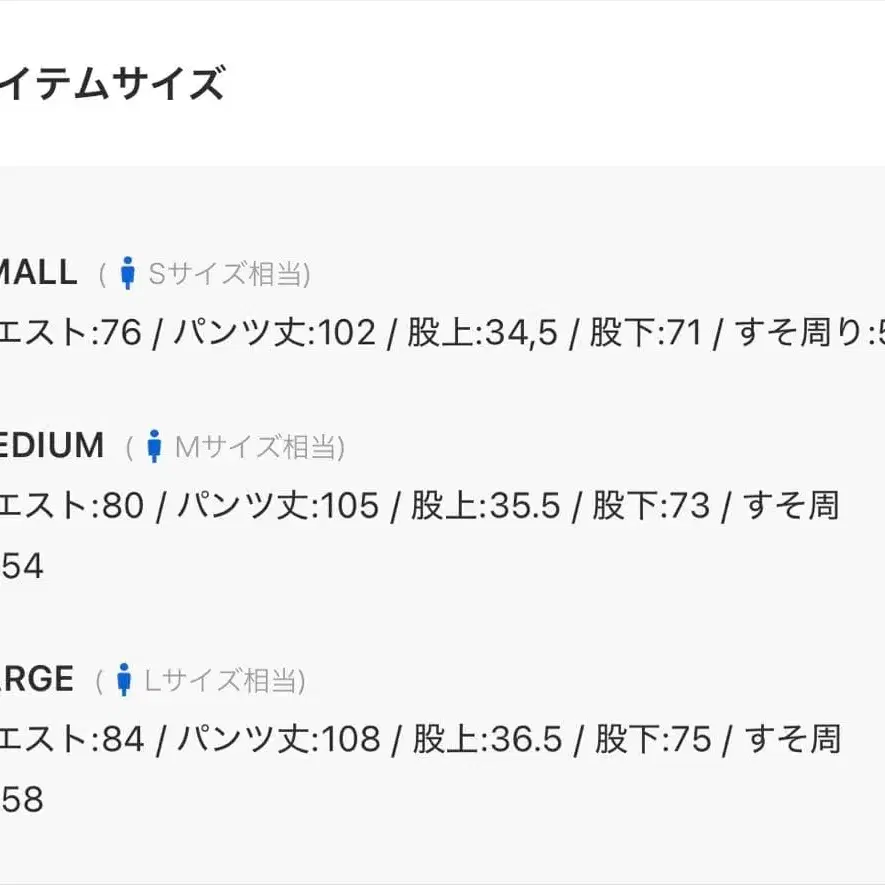Click the MEDIUM パンツ丈:105 measurement
This screenshot has height=885, width=885.
pyautogui.click(x=278, y=506)
